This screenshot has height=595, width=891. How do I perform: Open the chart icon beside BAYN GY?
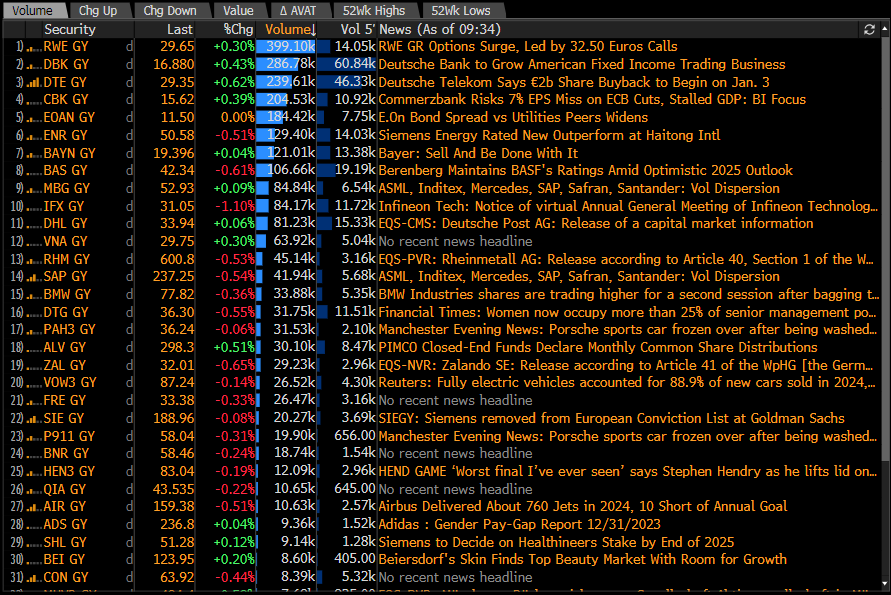[34, 153]
